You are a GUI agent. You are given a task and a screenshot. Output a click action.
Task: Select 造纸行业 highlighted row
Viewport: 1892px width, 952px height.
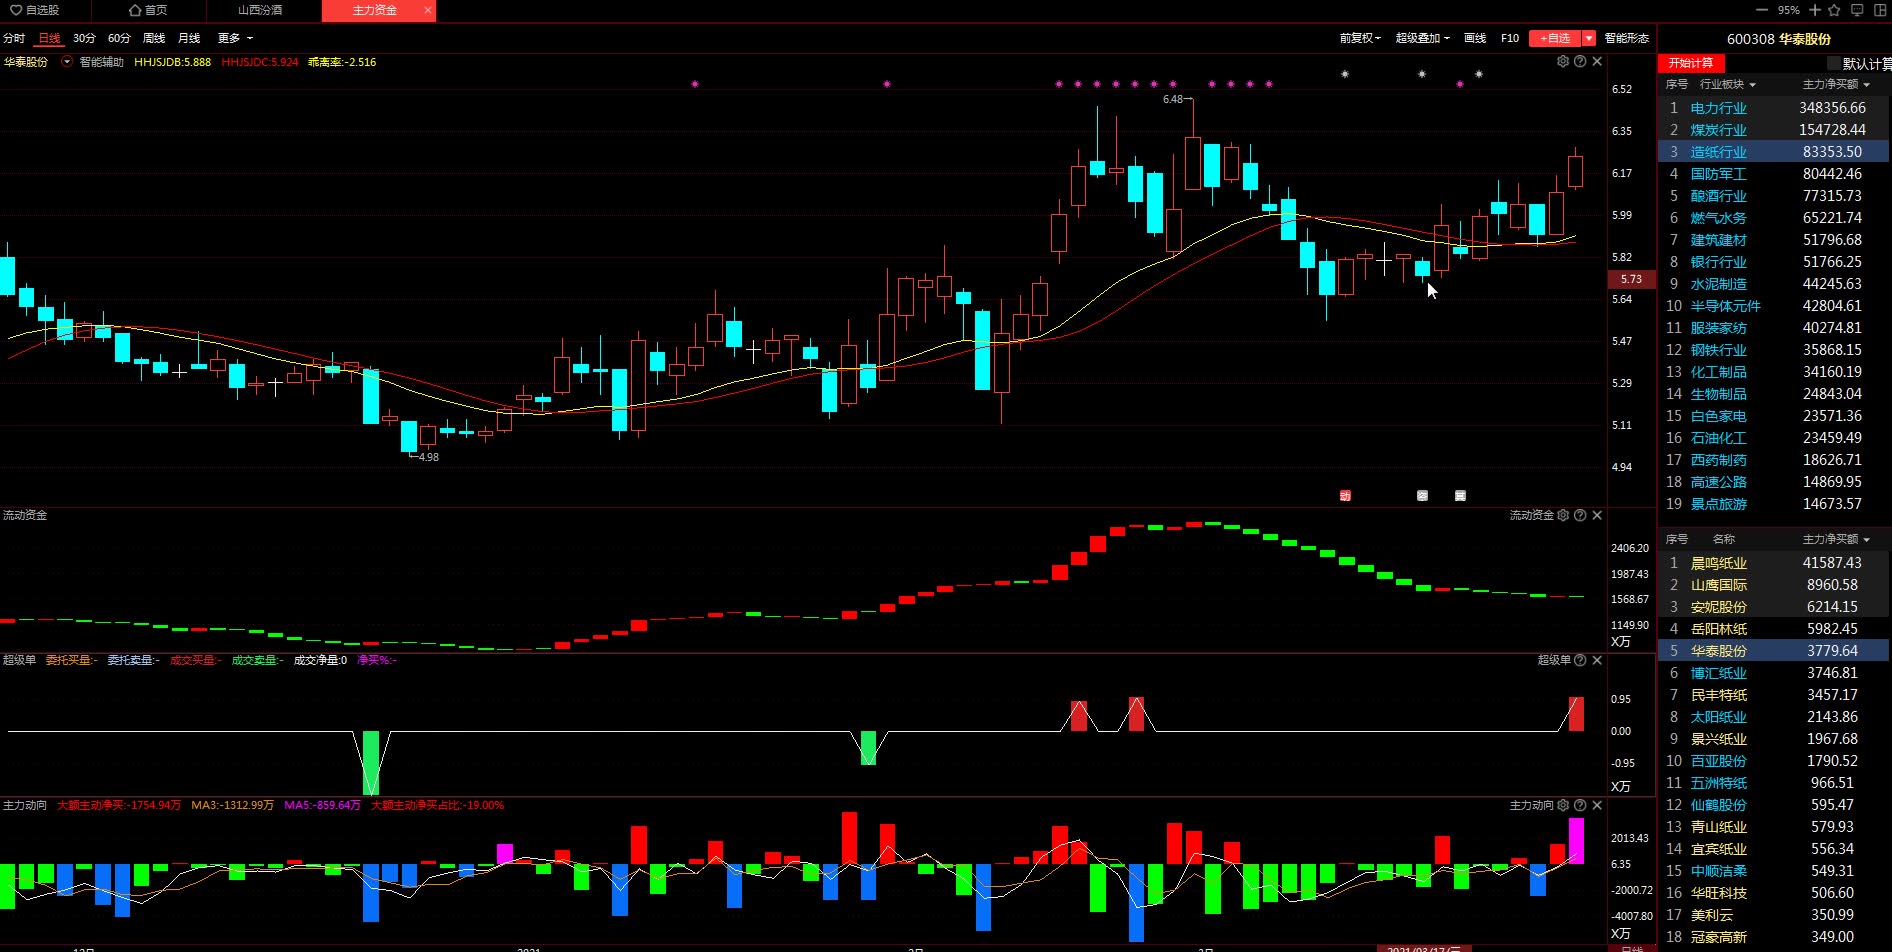[1774, 152]
